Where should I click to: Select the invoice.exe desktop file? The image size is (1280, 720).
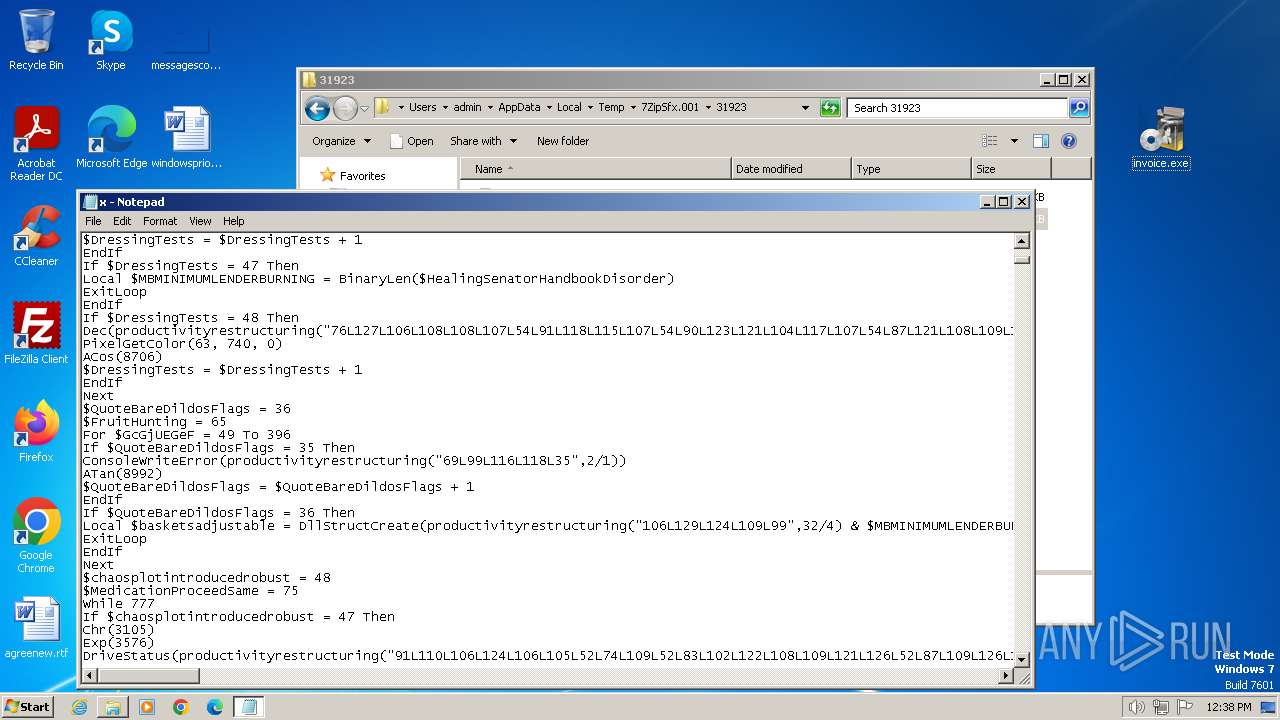(1161, 138)
